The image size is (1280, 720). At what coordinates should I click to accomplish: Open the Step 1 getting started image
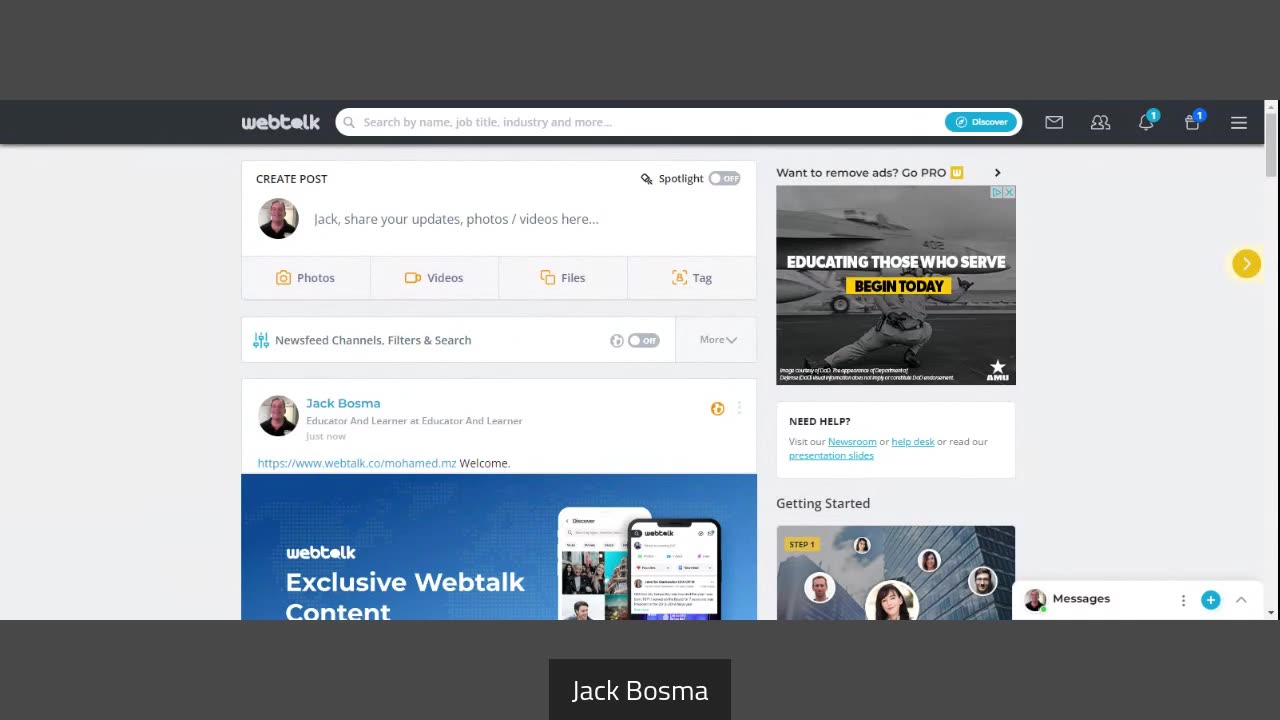click(x=896, y=573)
